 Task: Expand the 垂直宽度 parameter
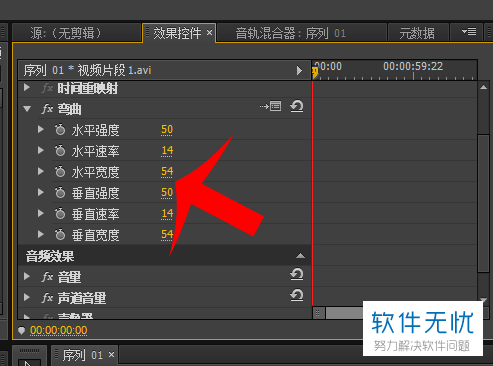[x=41, y=234]
